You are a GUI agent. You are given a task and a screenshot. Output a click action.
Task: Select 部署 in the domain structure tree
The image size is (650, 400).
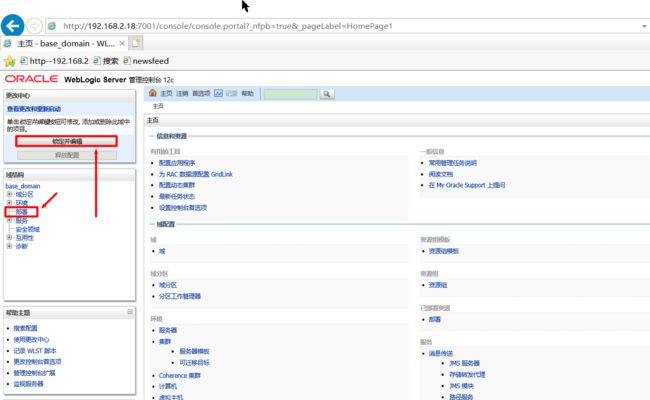22,212
